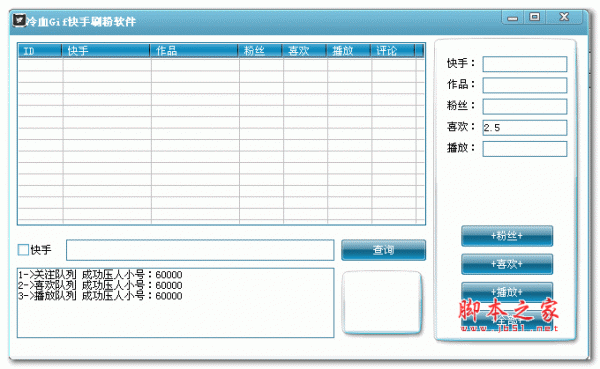Viewport: 600px width, 369px height.
Task: Click the 作品: label
Action: [461, 84]
